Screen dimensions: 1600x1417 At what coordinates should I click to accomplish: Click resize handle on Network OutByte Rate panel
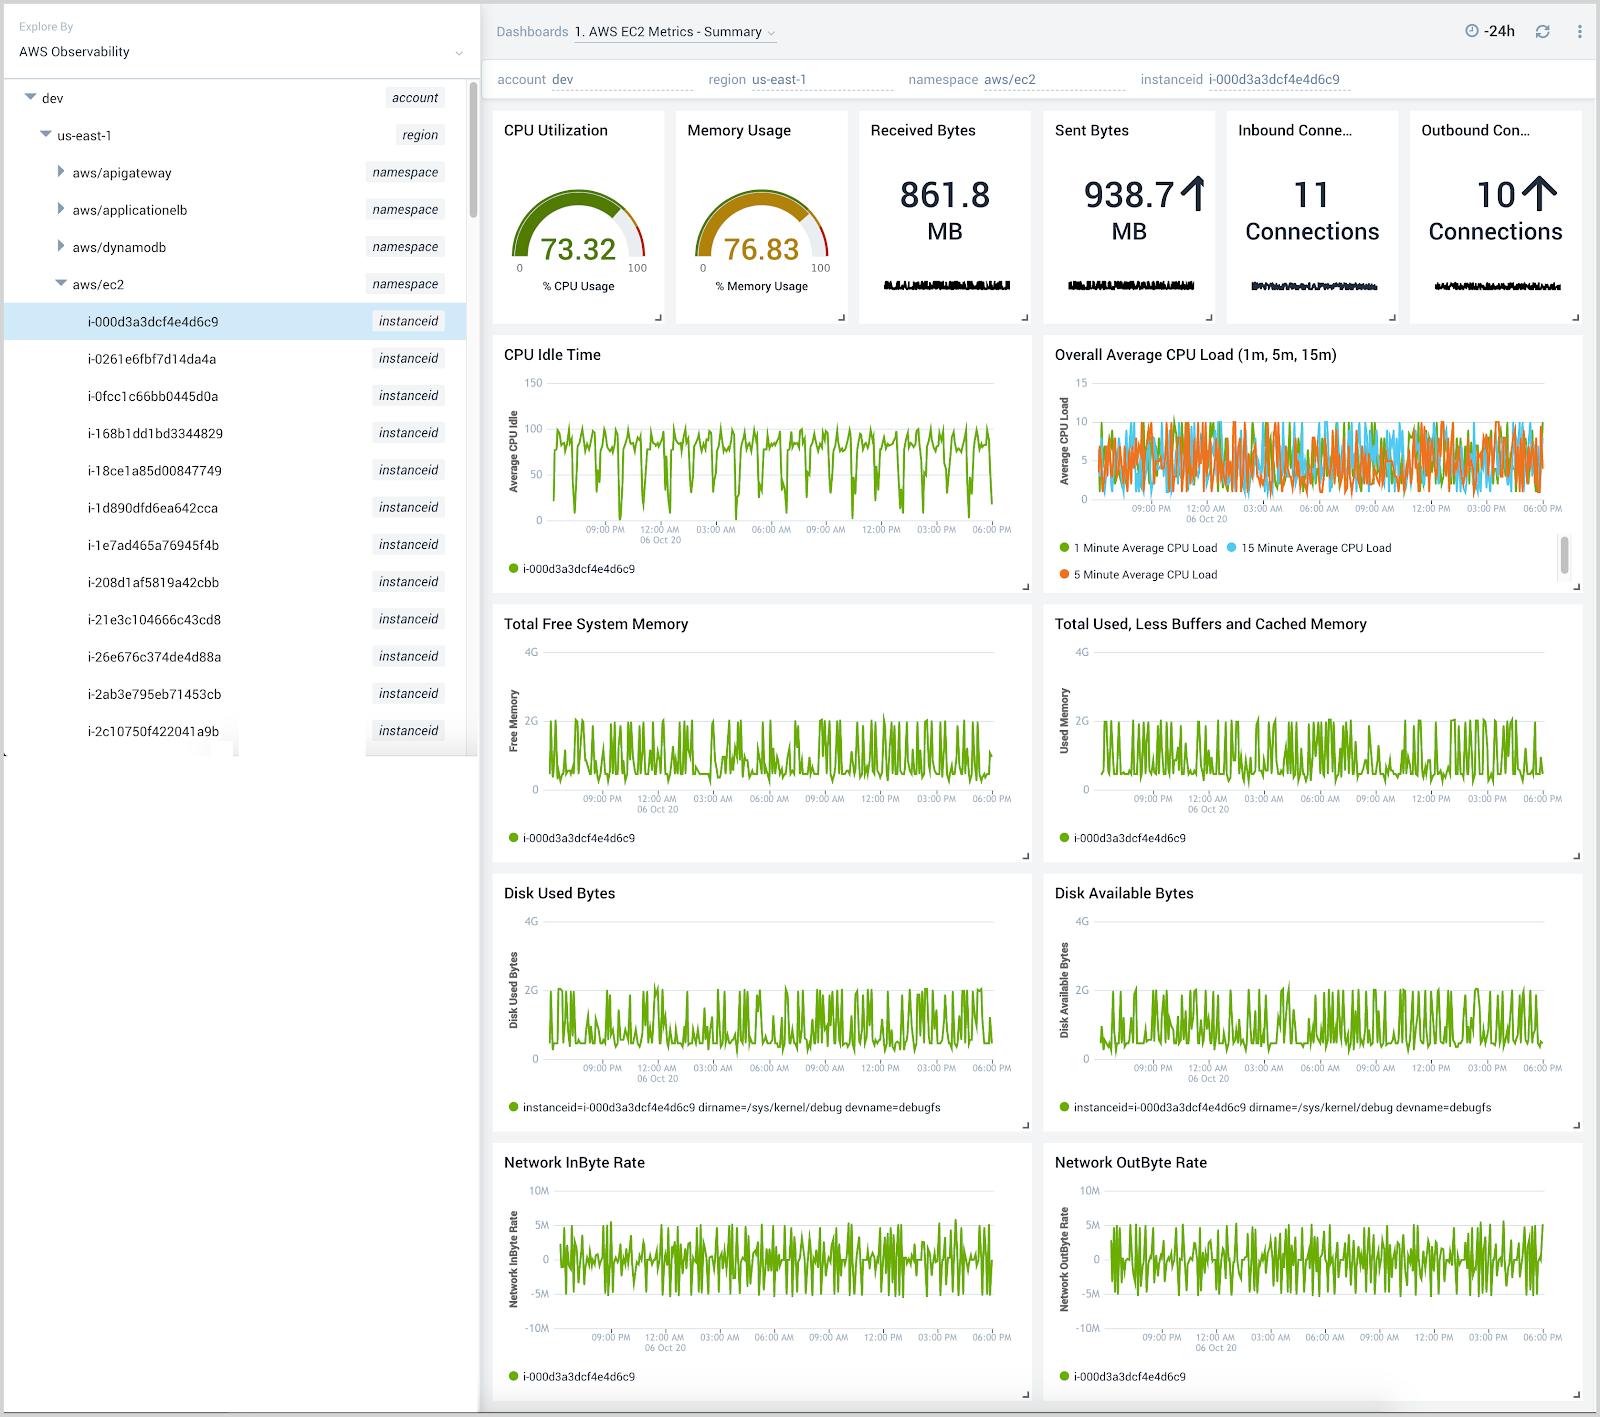1576,1394
